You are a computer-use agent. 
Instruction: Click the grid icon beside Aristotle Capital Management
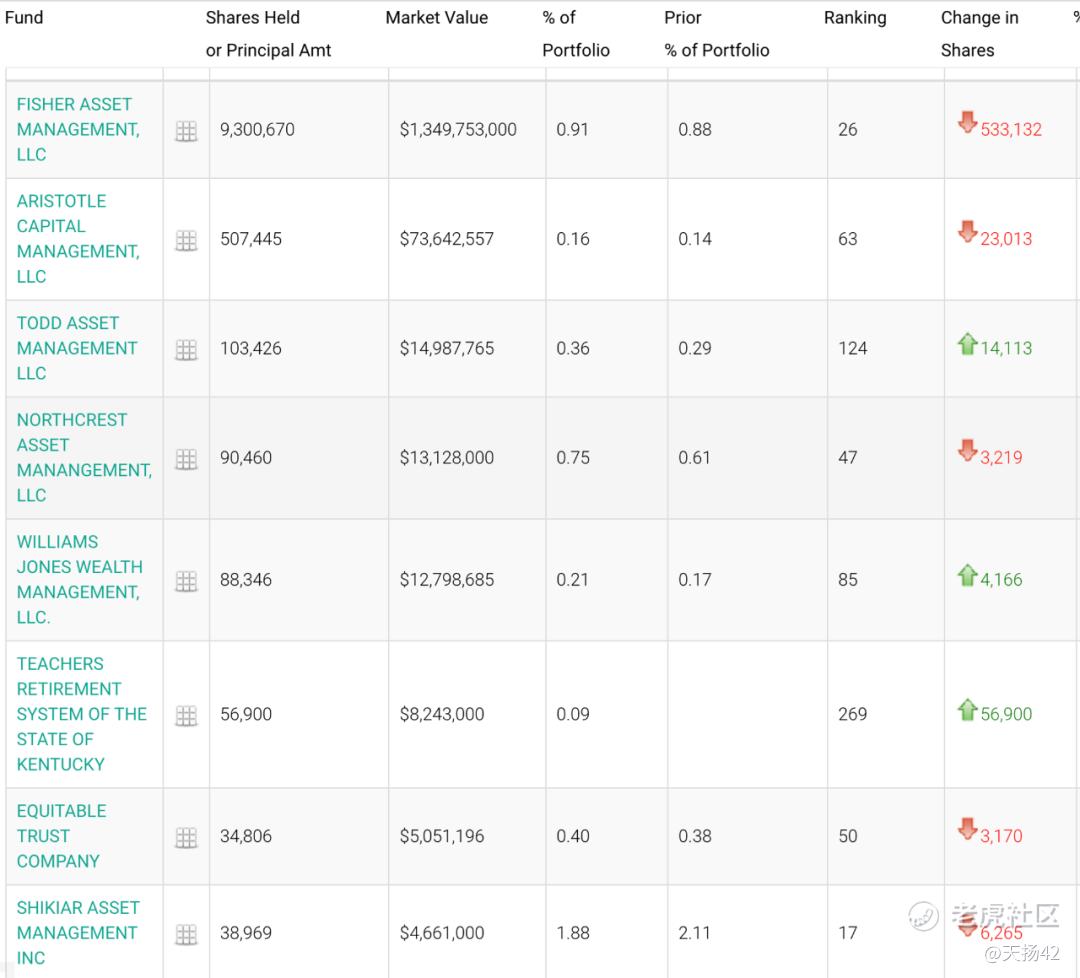tap(186, 240)
